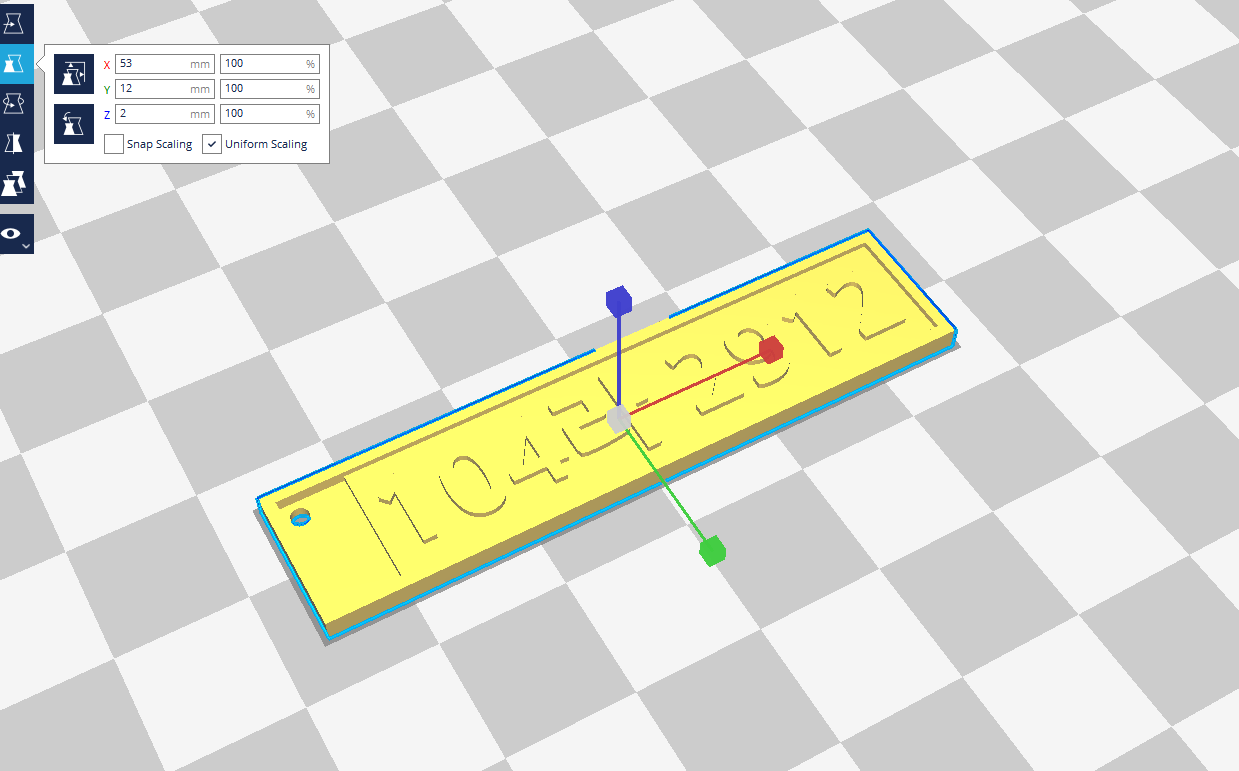Uncheck the Uniform Scaling checkbox
The width and height of the screenshot is (1239, 771).
point(212,144)
